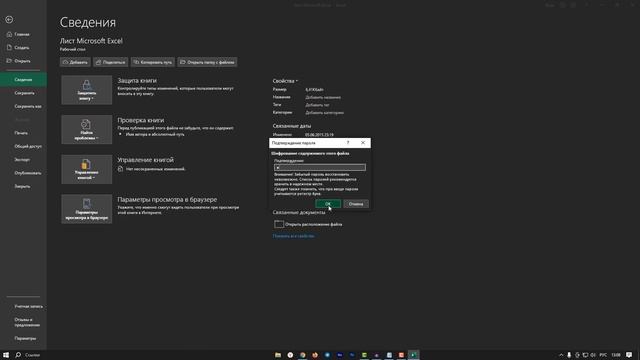
Task: Open the Экспорт page
Action: (22, 160)
